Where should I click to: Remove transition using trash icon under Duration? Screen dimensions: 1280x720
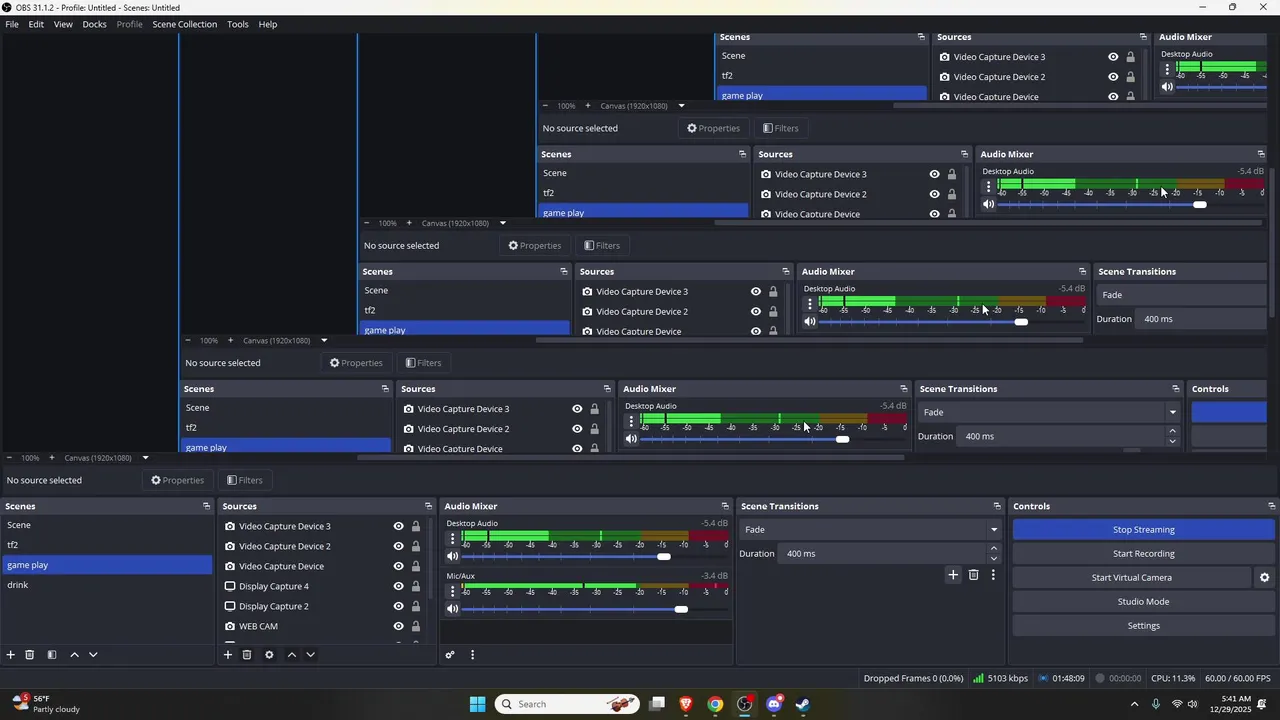coord(973,575)
